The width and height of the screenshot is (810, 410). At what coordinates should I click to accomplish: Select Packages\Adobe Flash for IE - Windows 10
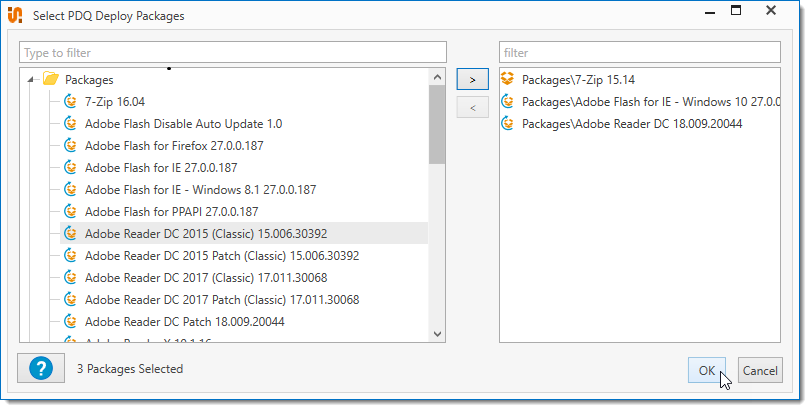[x=650, y=101]
